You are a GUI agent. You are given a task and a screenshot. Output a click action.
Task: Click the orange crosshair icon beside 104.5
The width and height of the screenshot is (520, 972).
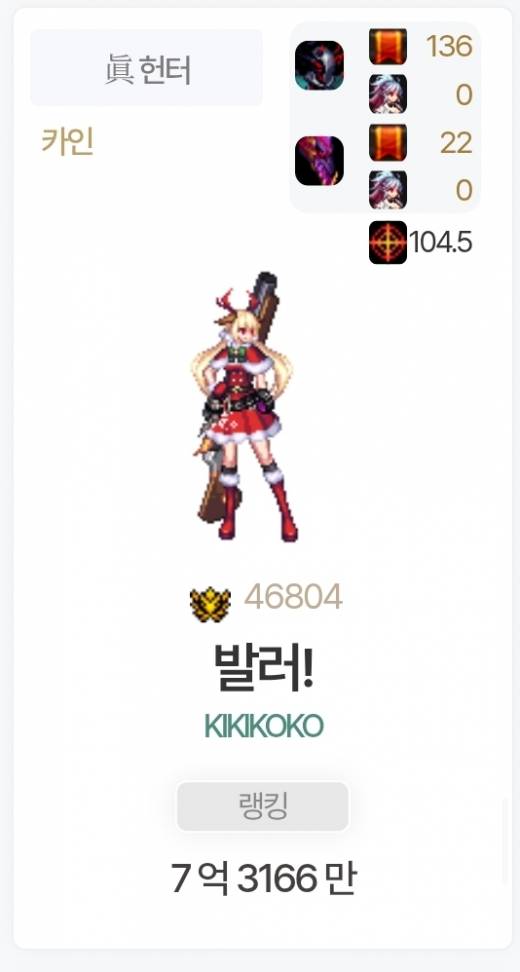click(388, 242)
